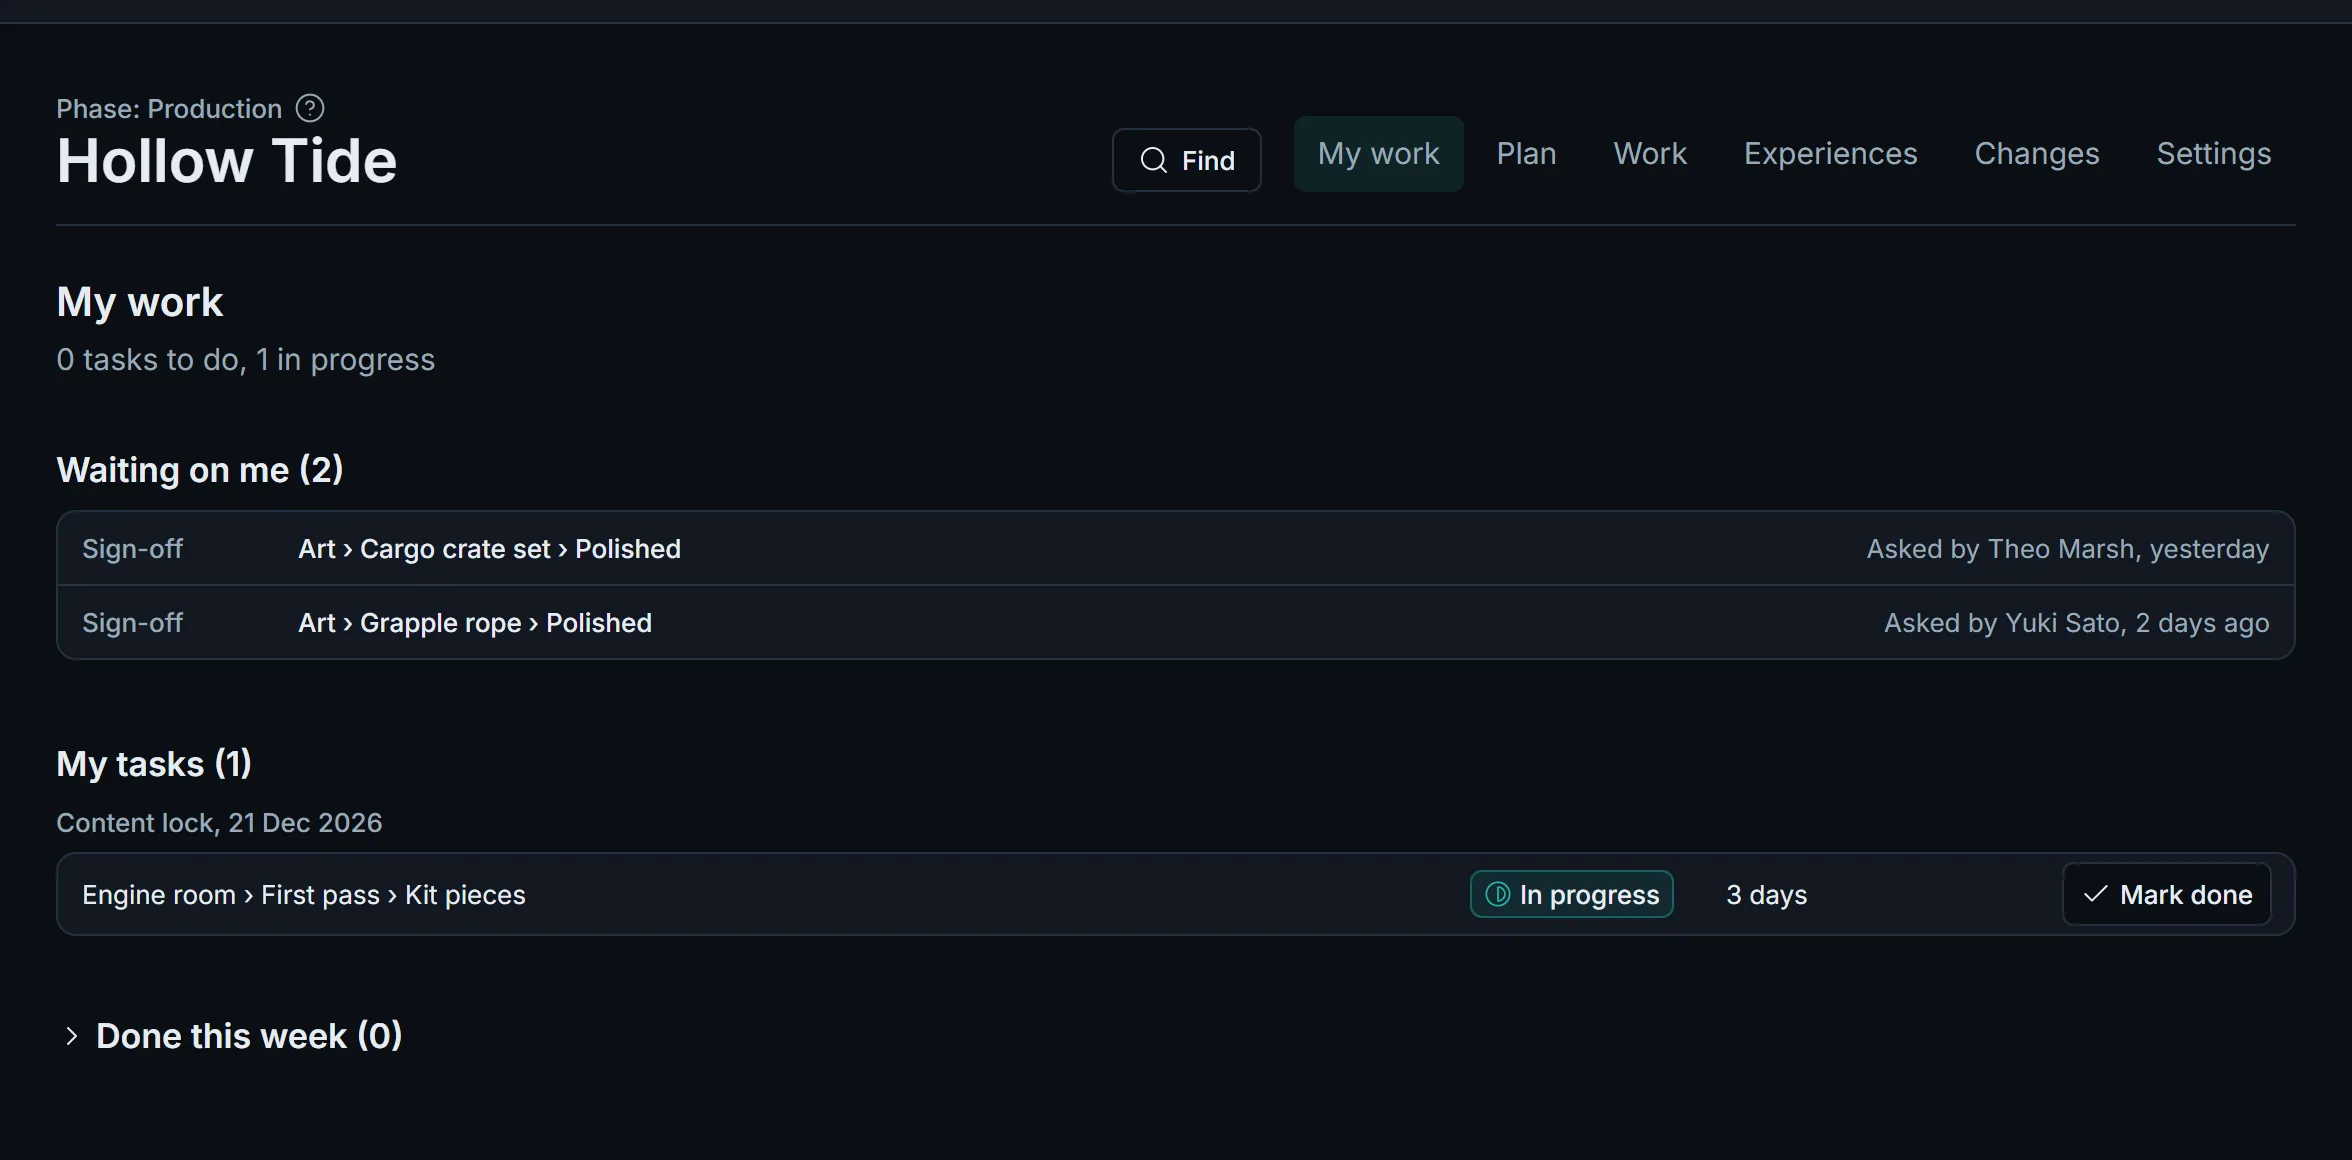The width and height of the screenshot is (2352, 1160).
Task: Click Asked by Theo Marsh text
Action: [x=2000, y=549]
